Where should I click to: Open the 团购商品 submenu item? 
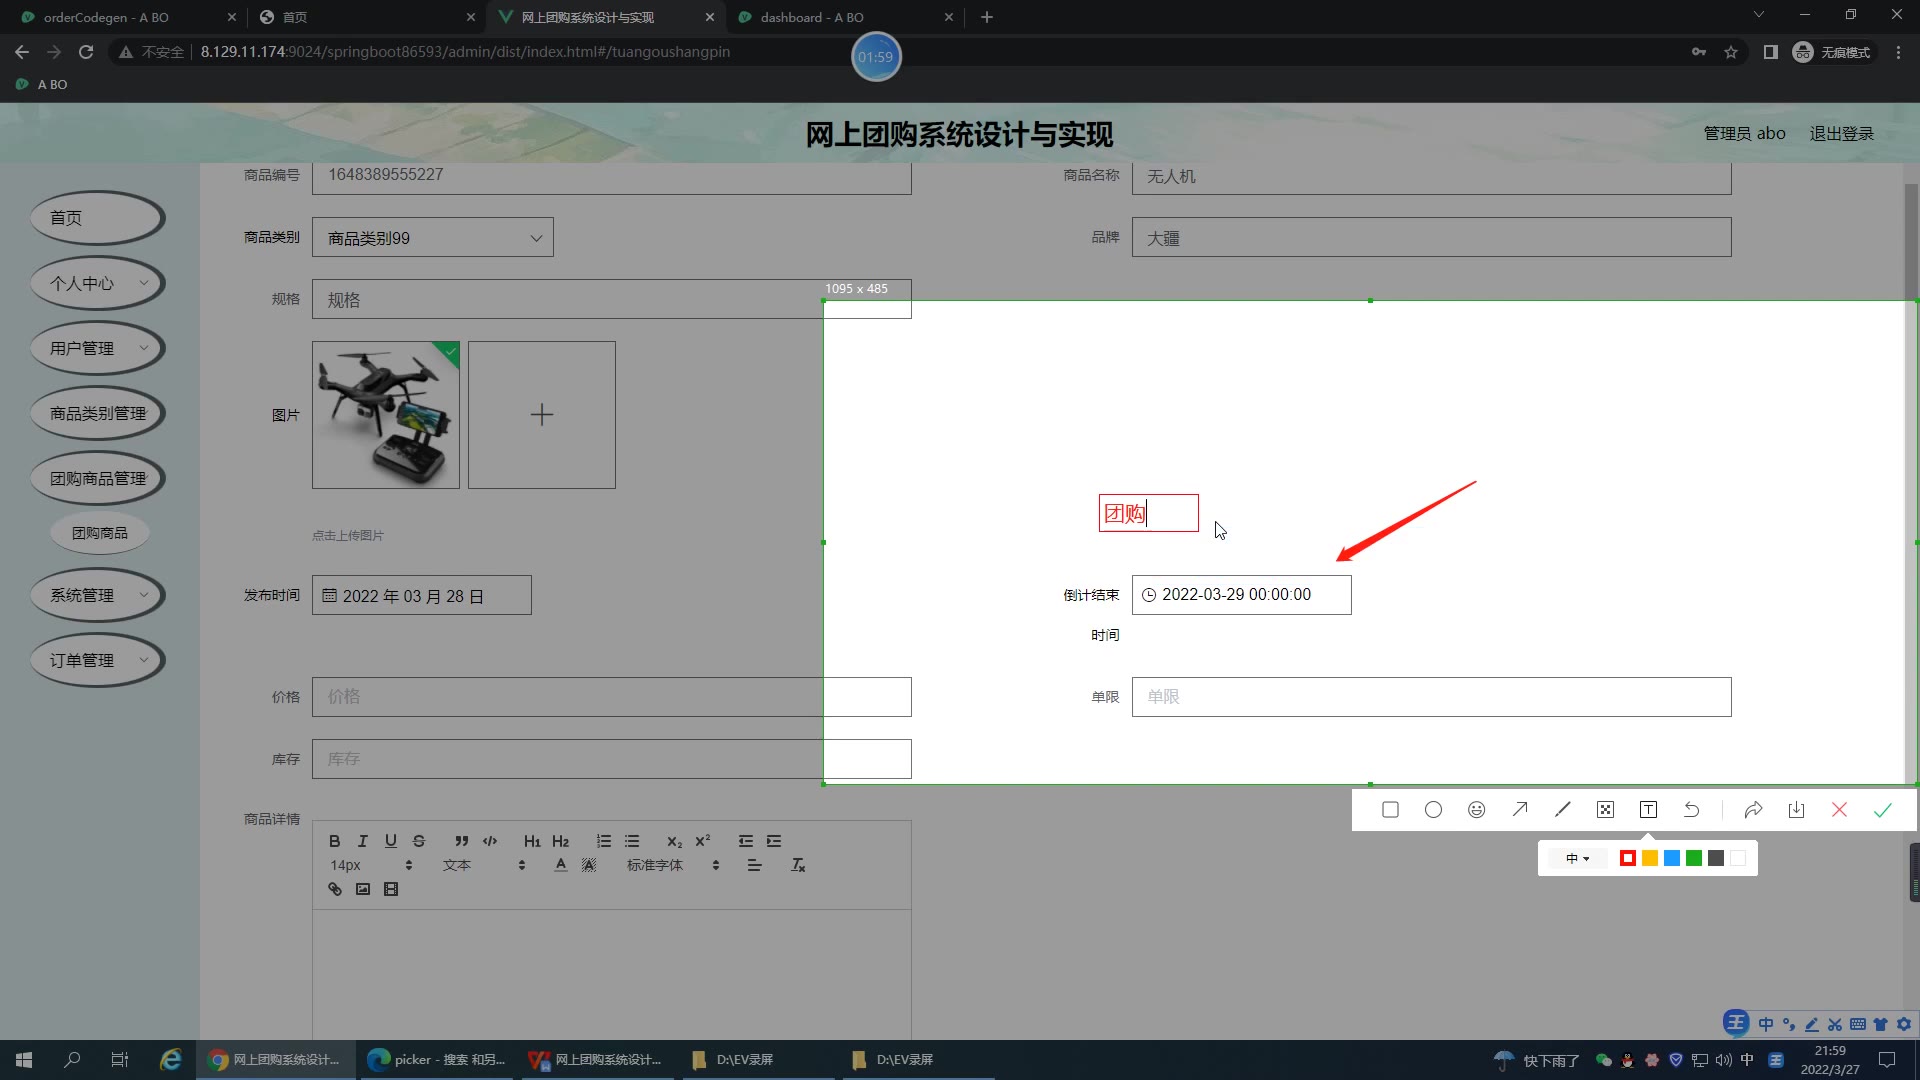click(99, 533)
